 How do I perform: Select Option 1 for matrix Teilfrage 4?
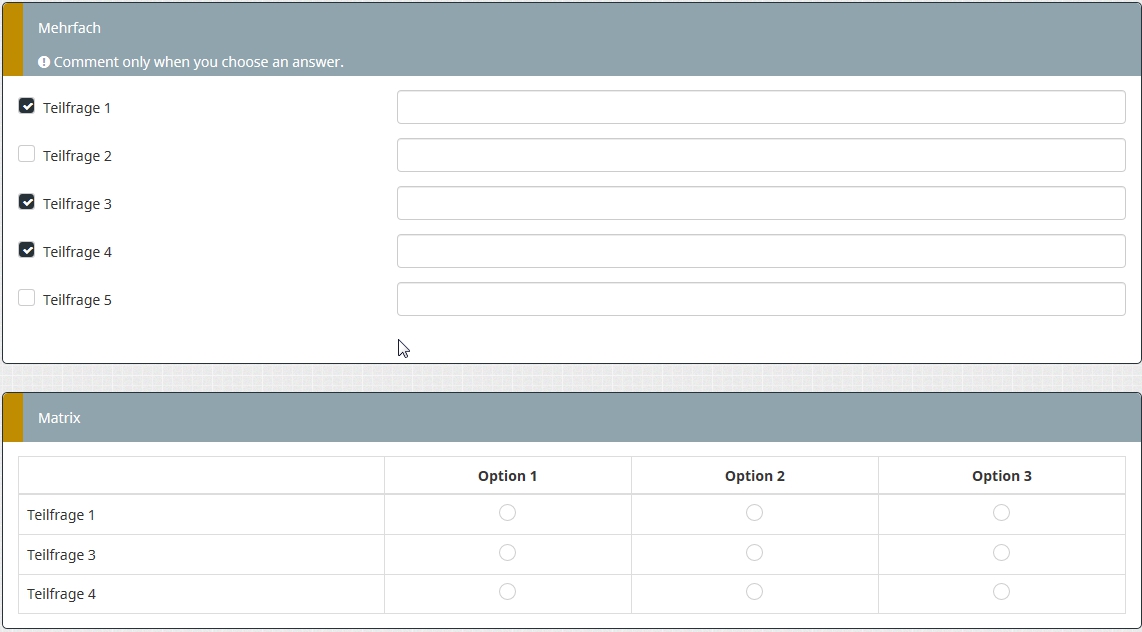[507, 592]
